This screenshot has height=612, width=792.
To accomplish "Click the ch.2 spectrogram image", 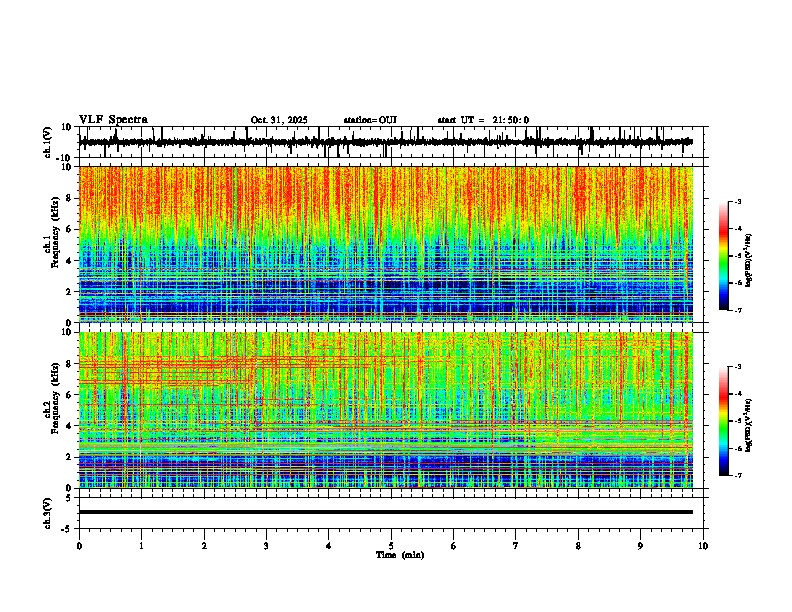I will pyautogui.click(x=385, y=410).
